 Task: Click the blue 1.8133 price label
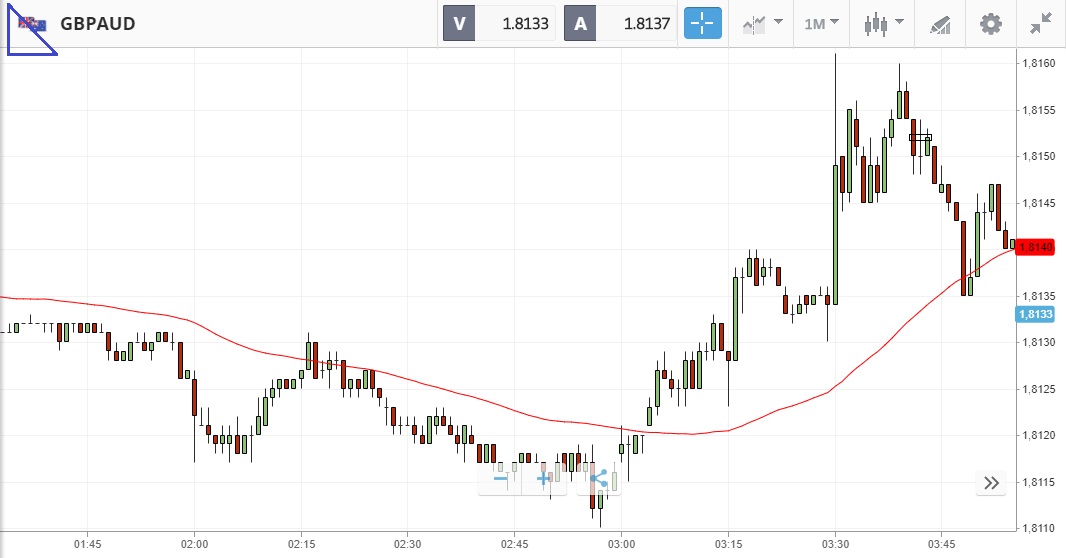(x=1035, y=314)
